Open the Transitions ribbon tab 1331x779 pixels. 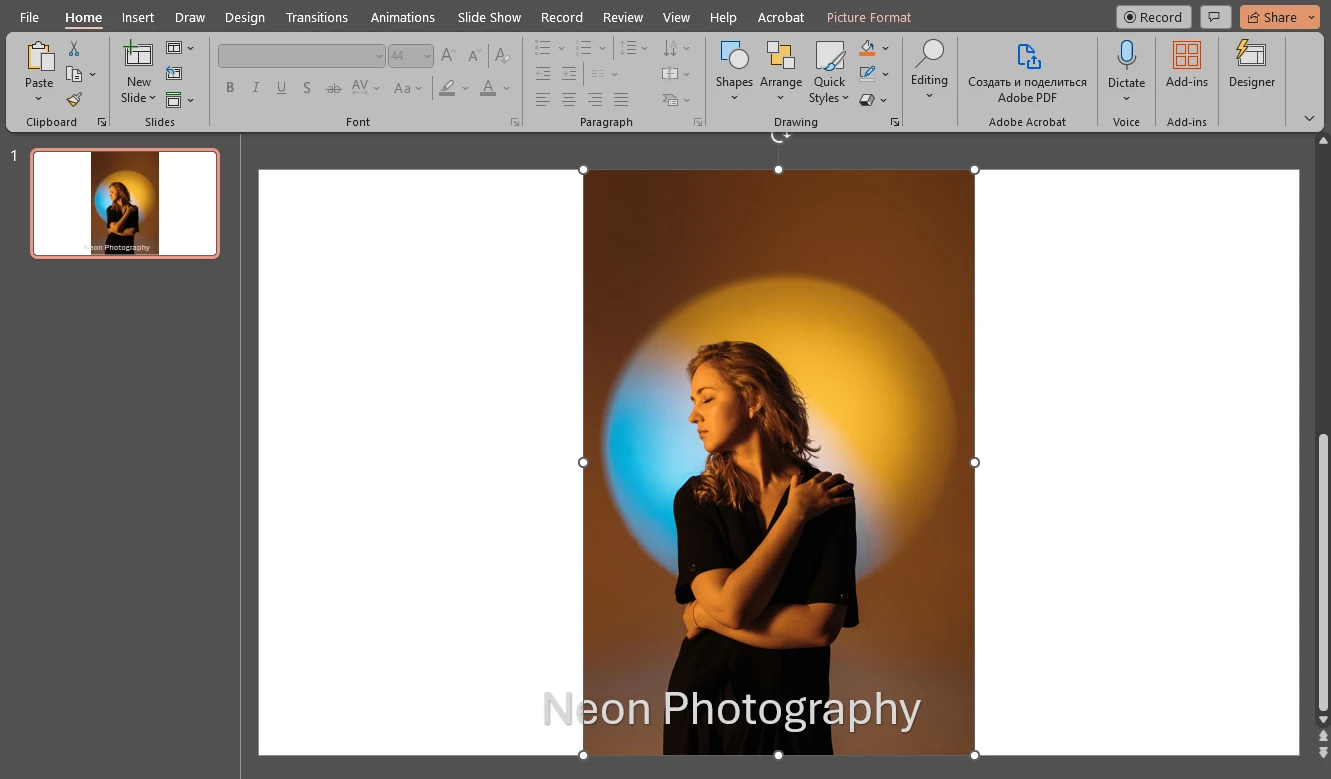click(316, 17)
